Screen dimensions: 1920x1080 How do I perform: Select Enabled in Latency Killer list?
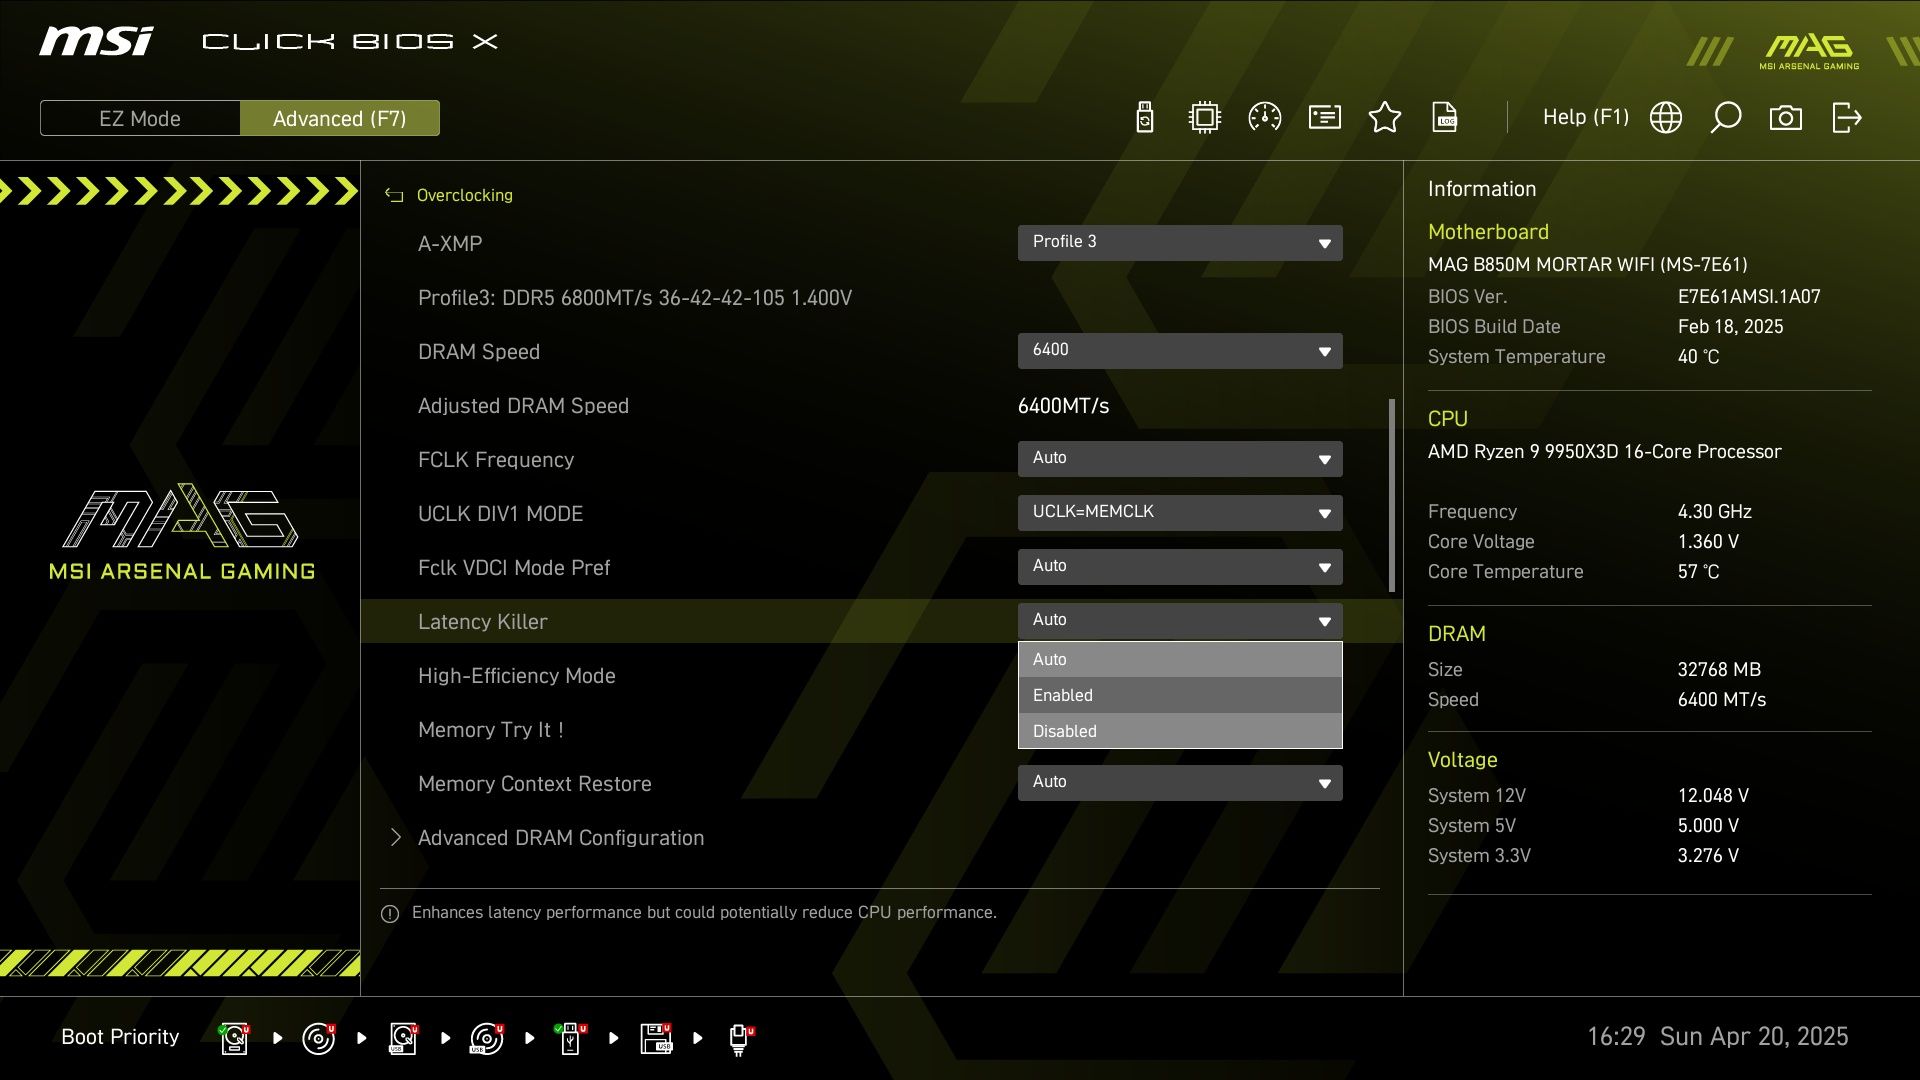1180,695
